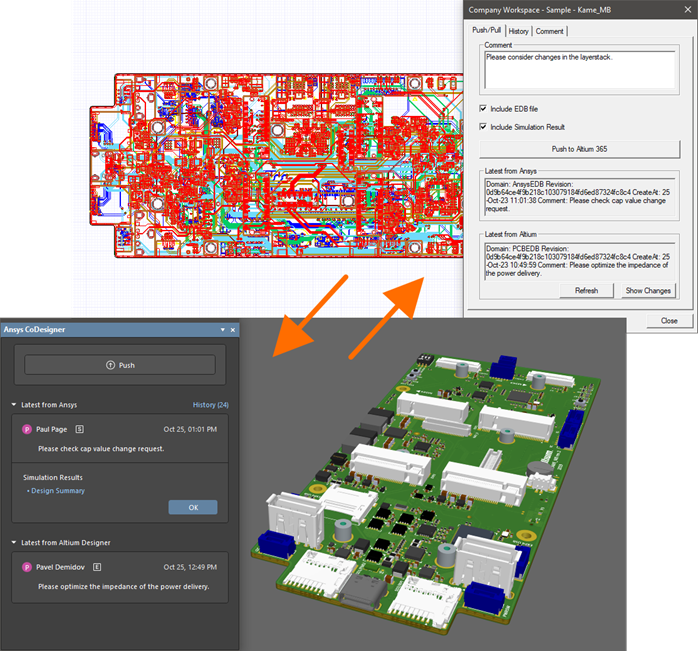Push changes using the CoDesigner Push button
This screenshot has height=651, width=698.
[x=120, y=365]
